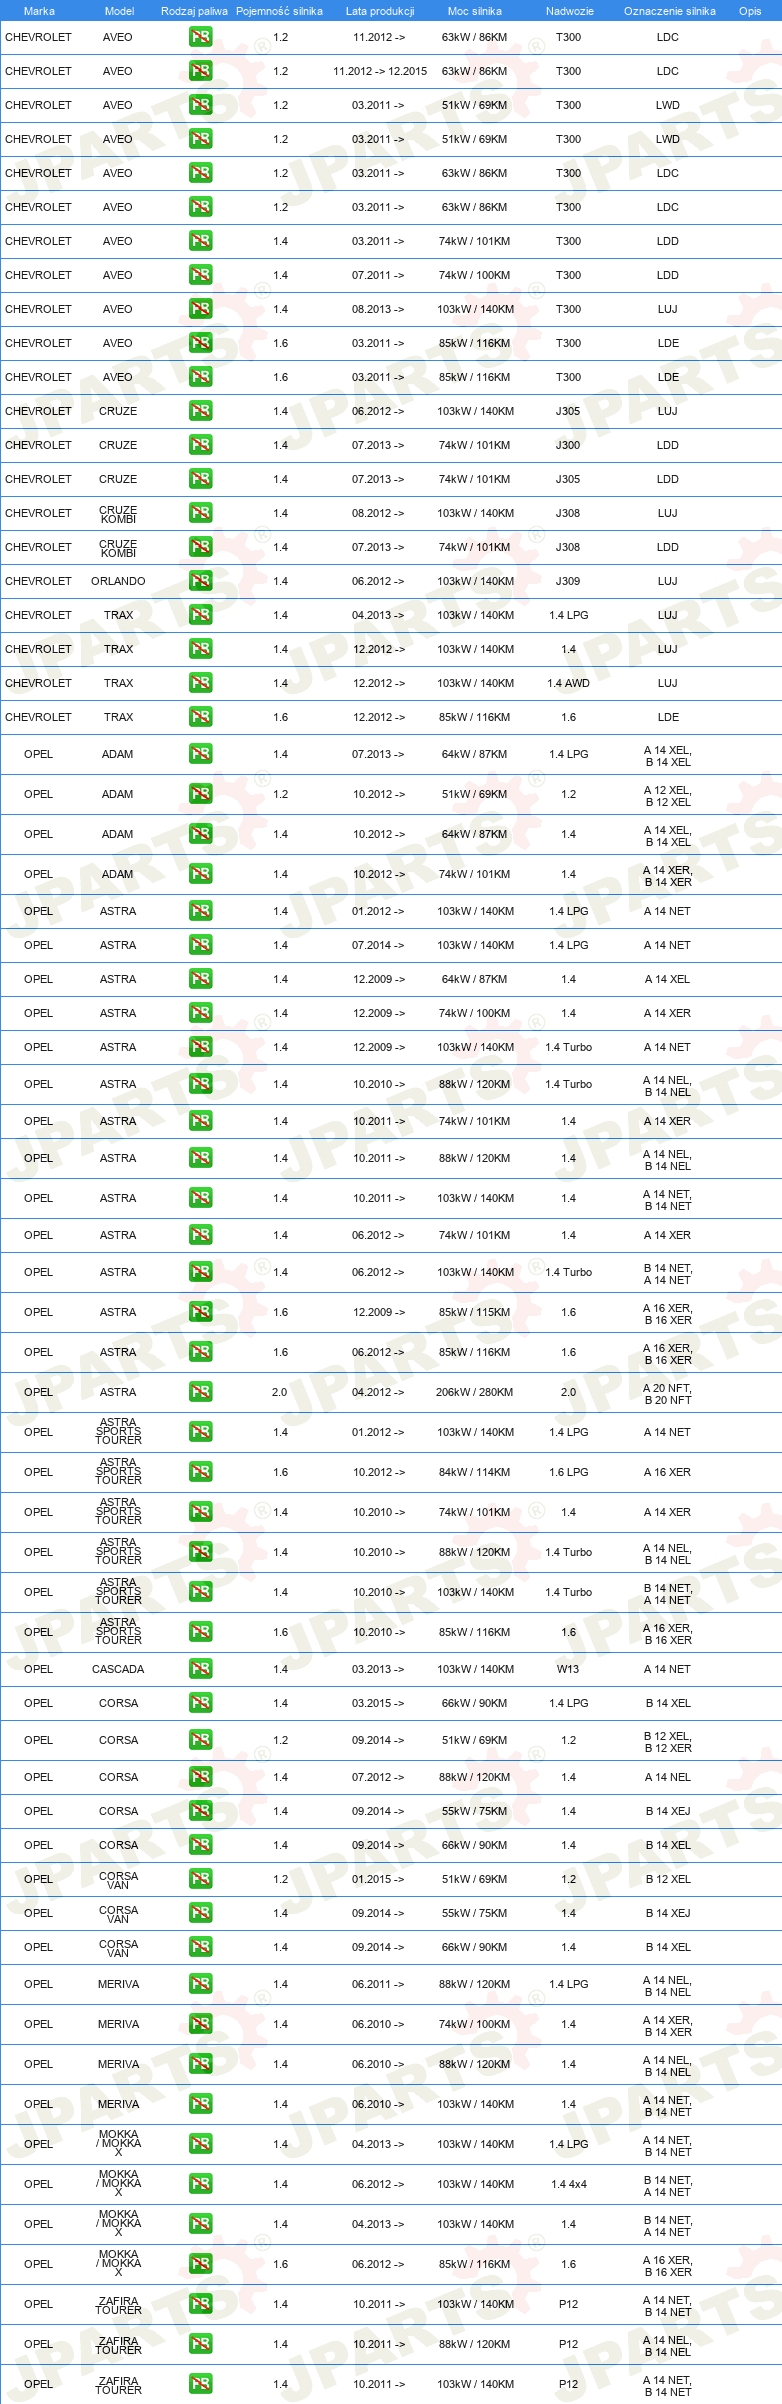782x2404 pixels.
Task: Click the 1.4 AWD body cell
Action: tap(568, 683)
